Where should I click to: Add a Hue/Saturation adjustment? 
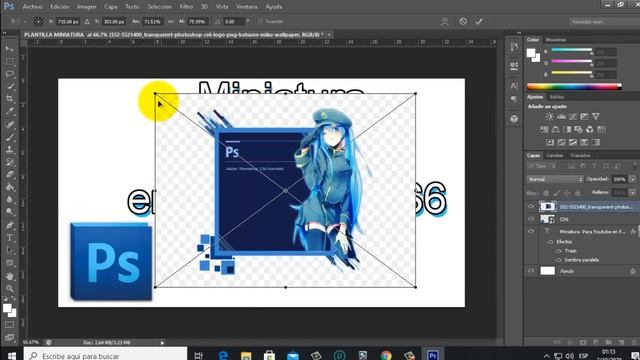(x=544, y=129)
